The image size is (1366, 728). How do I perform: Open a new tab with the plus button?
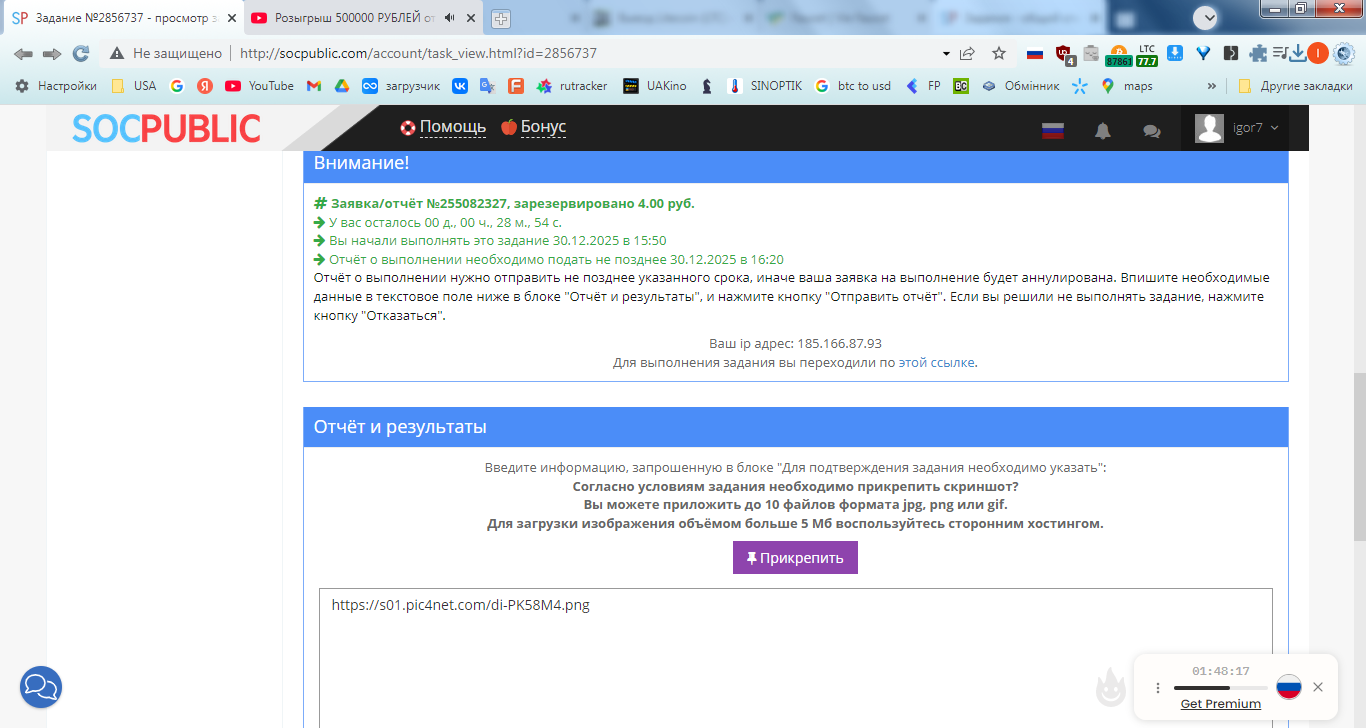pyautogui.click(x=501, y=19)
